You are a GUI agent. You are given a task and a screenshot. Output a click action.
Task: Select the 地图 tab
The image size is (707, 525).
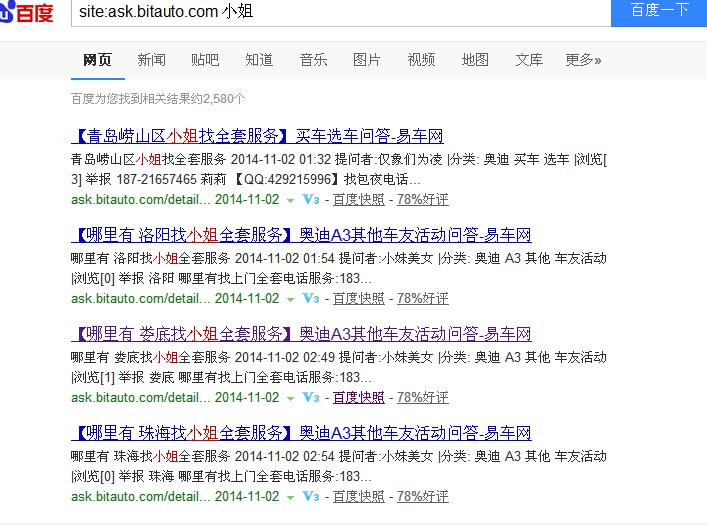(475, 60)
